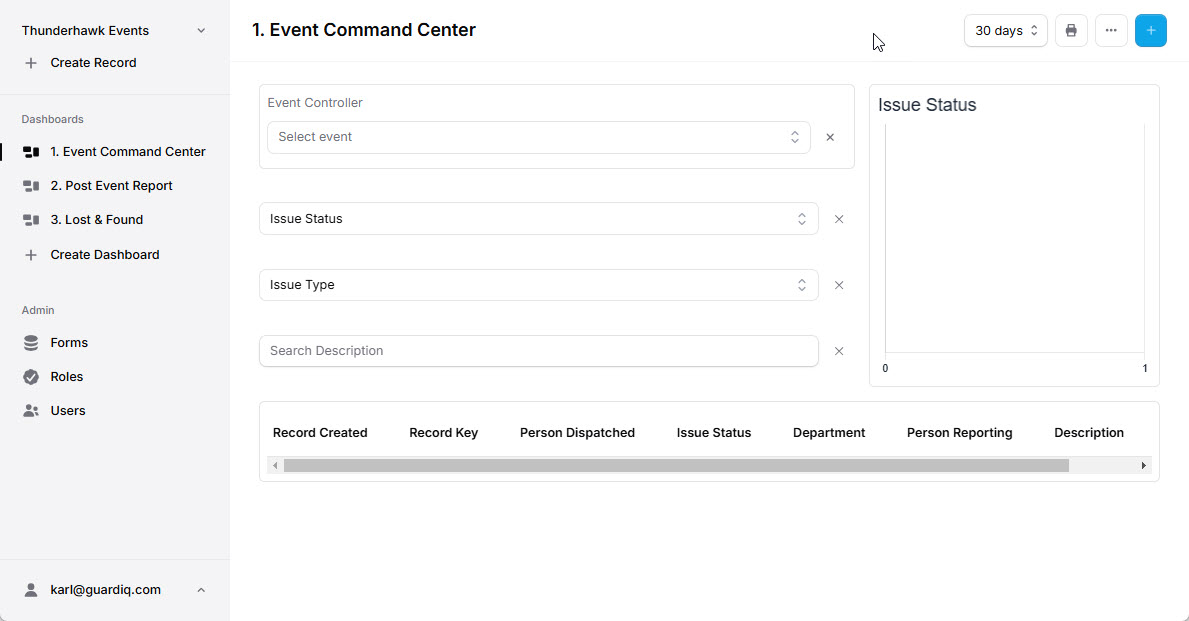Viewport: 1189px width, 621px height.
Task: Go to Roles admin page
Action: coord(67,377)
